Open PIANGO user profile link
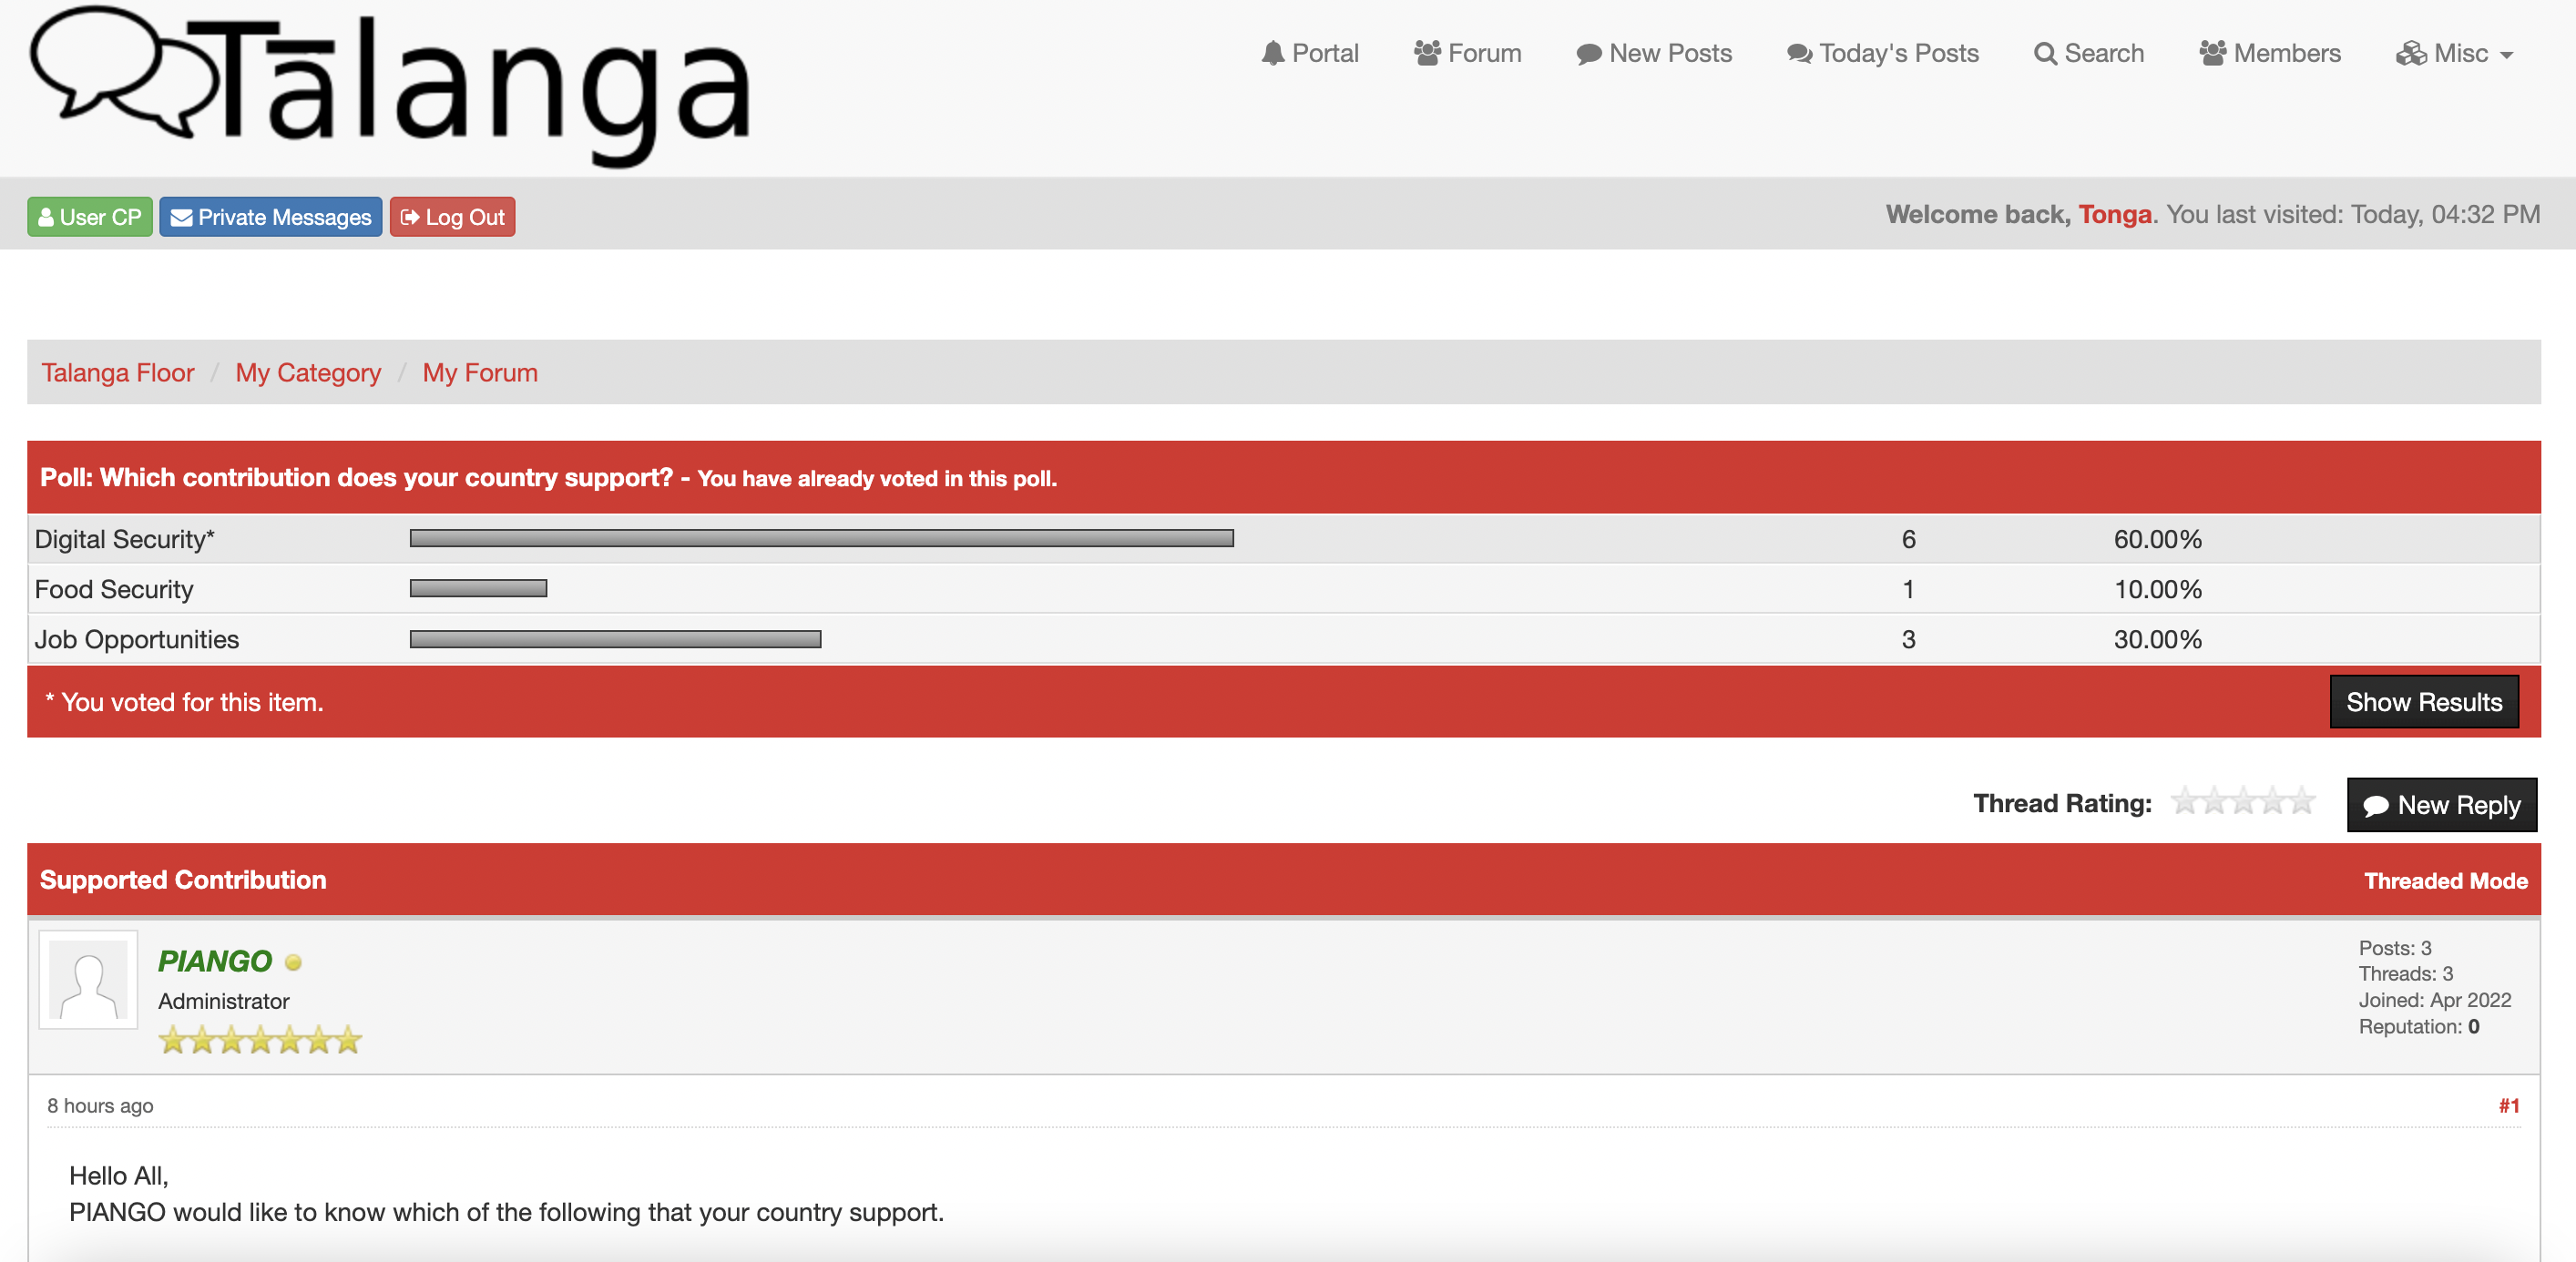The height and width of the screenshot is (1262, 2576). (214, 961)
